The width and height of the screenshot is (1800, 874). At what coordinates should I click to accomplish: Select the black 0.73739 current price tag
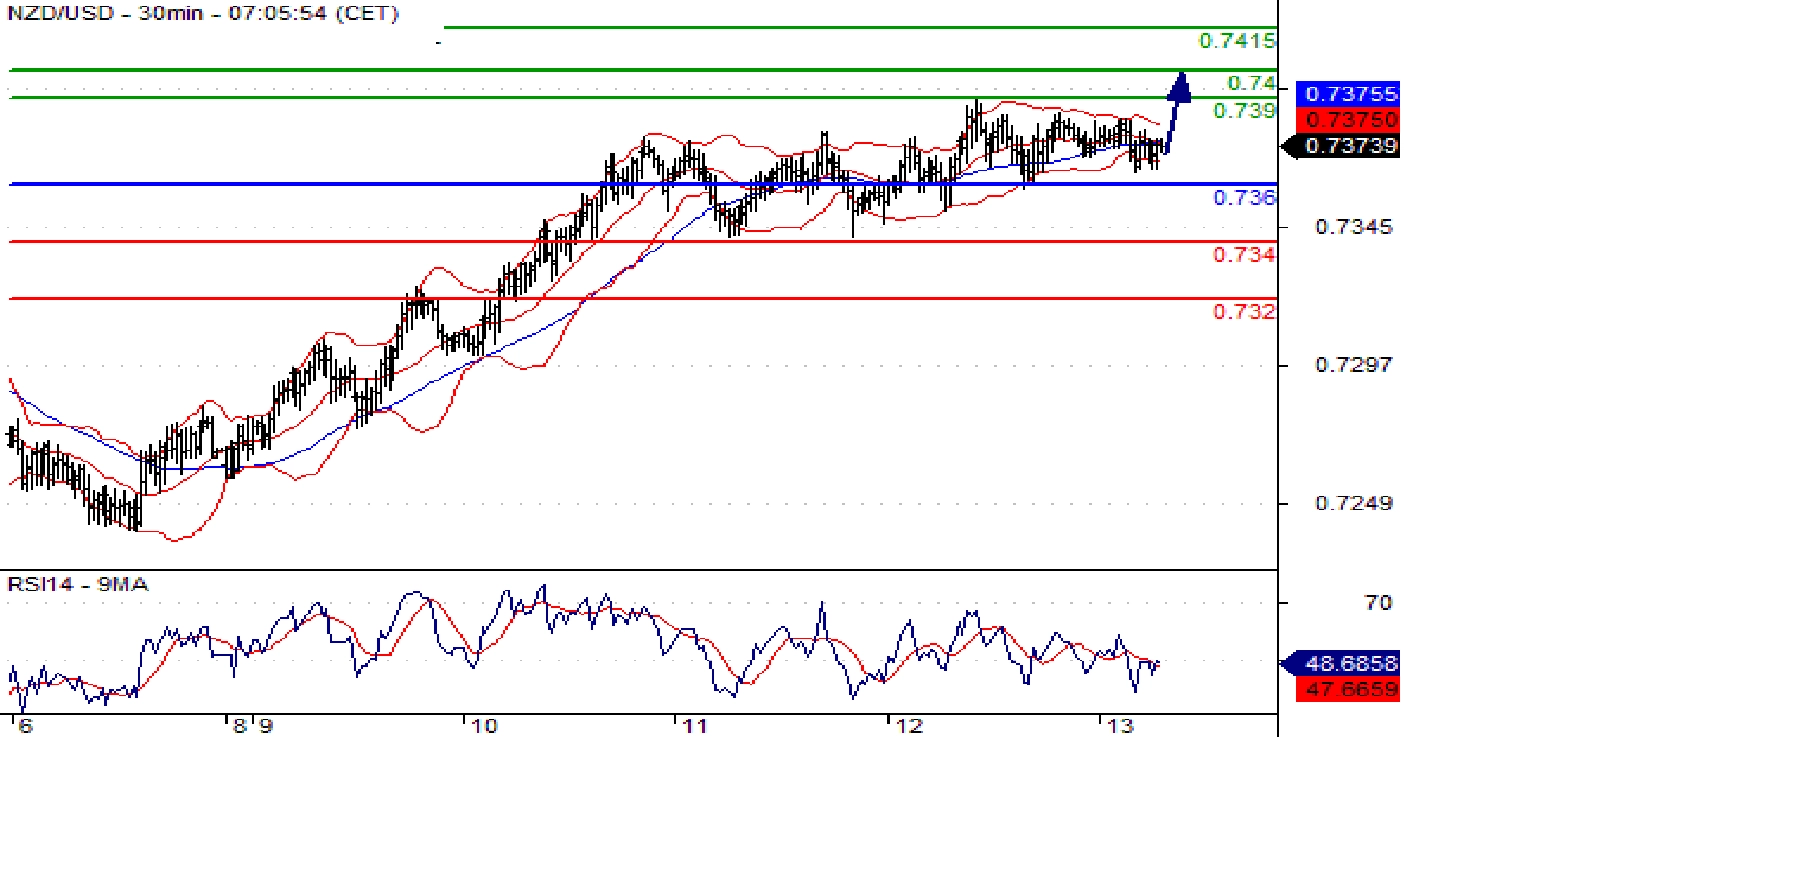tap(1340, 146)
